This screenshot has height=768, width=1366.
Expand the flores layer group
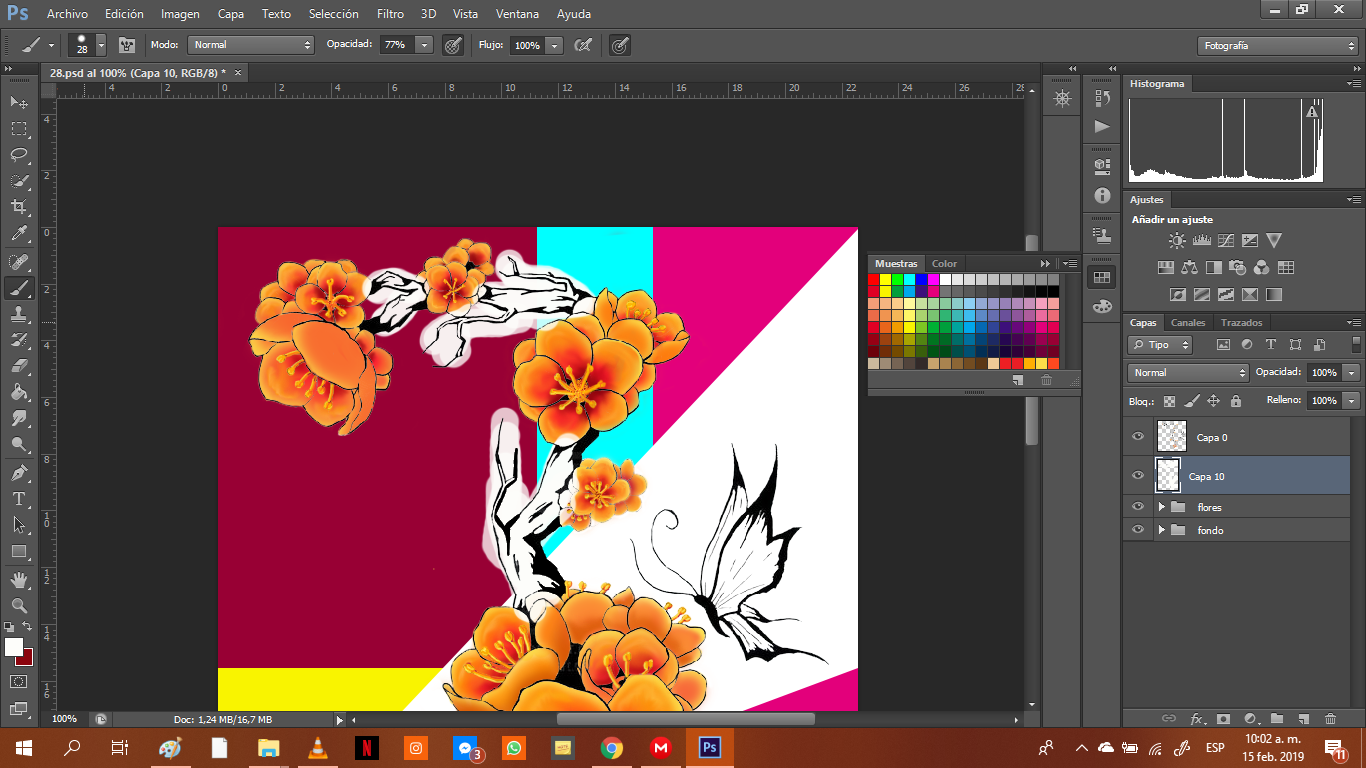[1161, 507]
